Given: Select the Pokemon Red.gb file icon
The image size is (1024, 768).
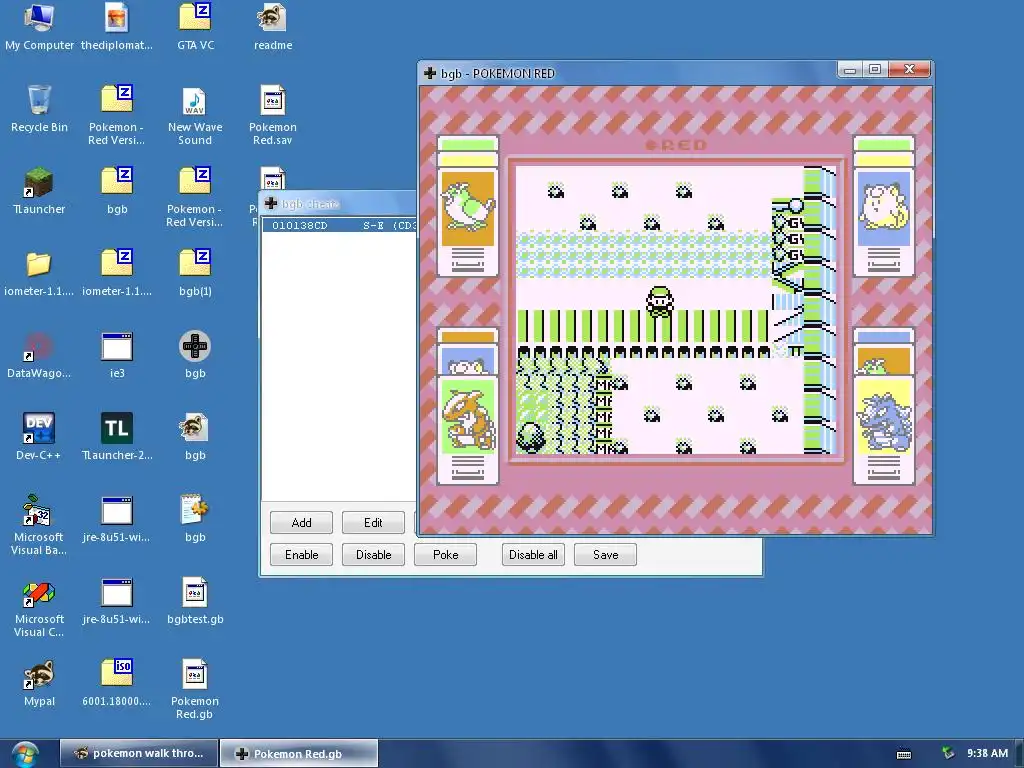Looking at the screenshot, I should [x=195, y=690].
